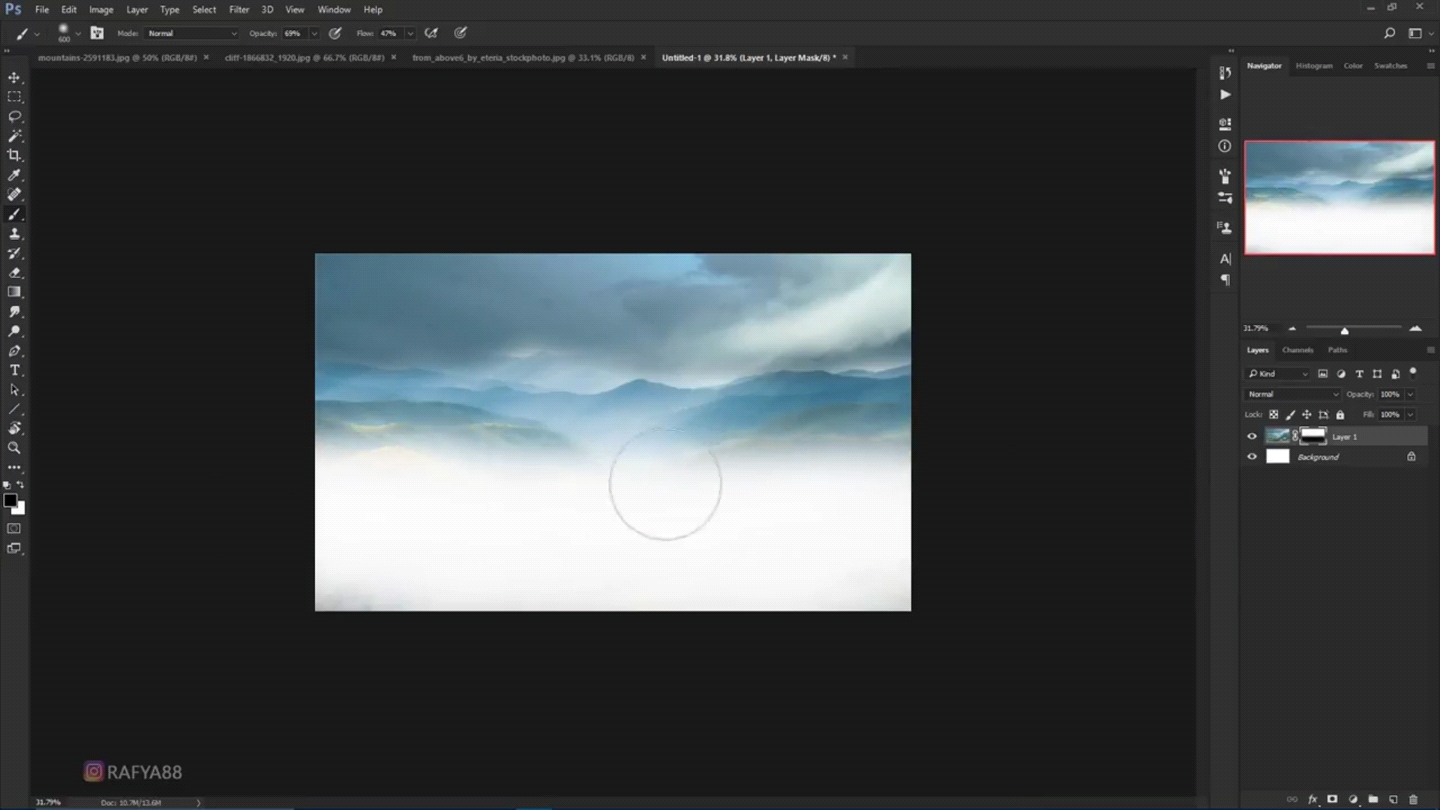The image size is (1440, 810).
Task: Select the Eyedropper tool
Action: [14, 175]
